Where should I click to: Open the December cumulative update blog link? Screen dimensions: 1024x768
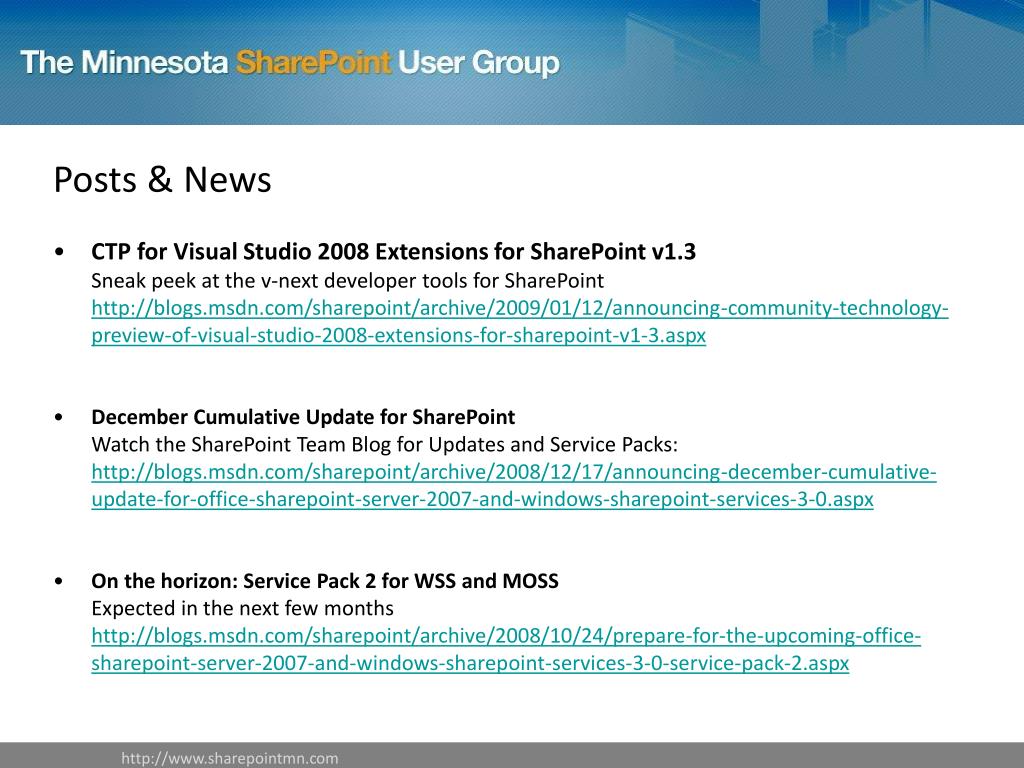point(514,485)
